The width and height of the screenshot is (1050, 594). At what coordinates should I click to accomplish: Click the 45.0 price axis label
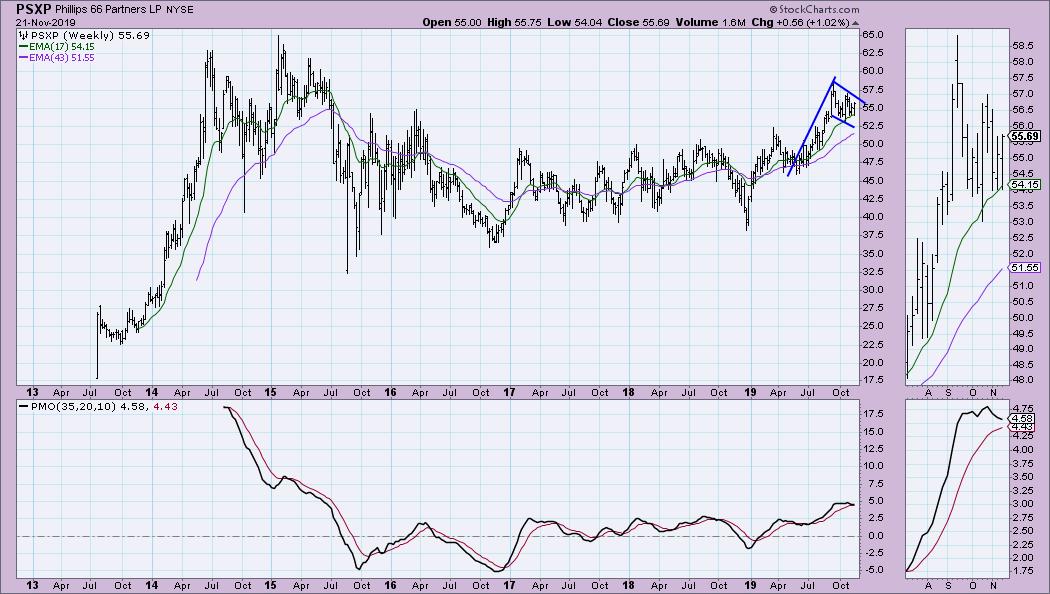click(873, 181)
